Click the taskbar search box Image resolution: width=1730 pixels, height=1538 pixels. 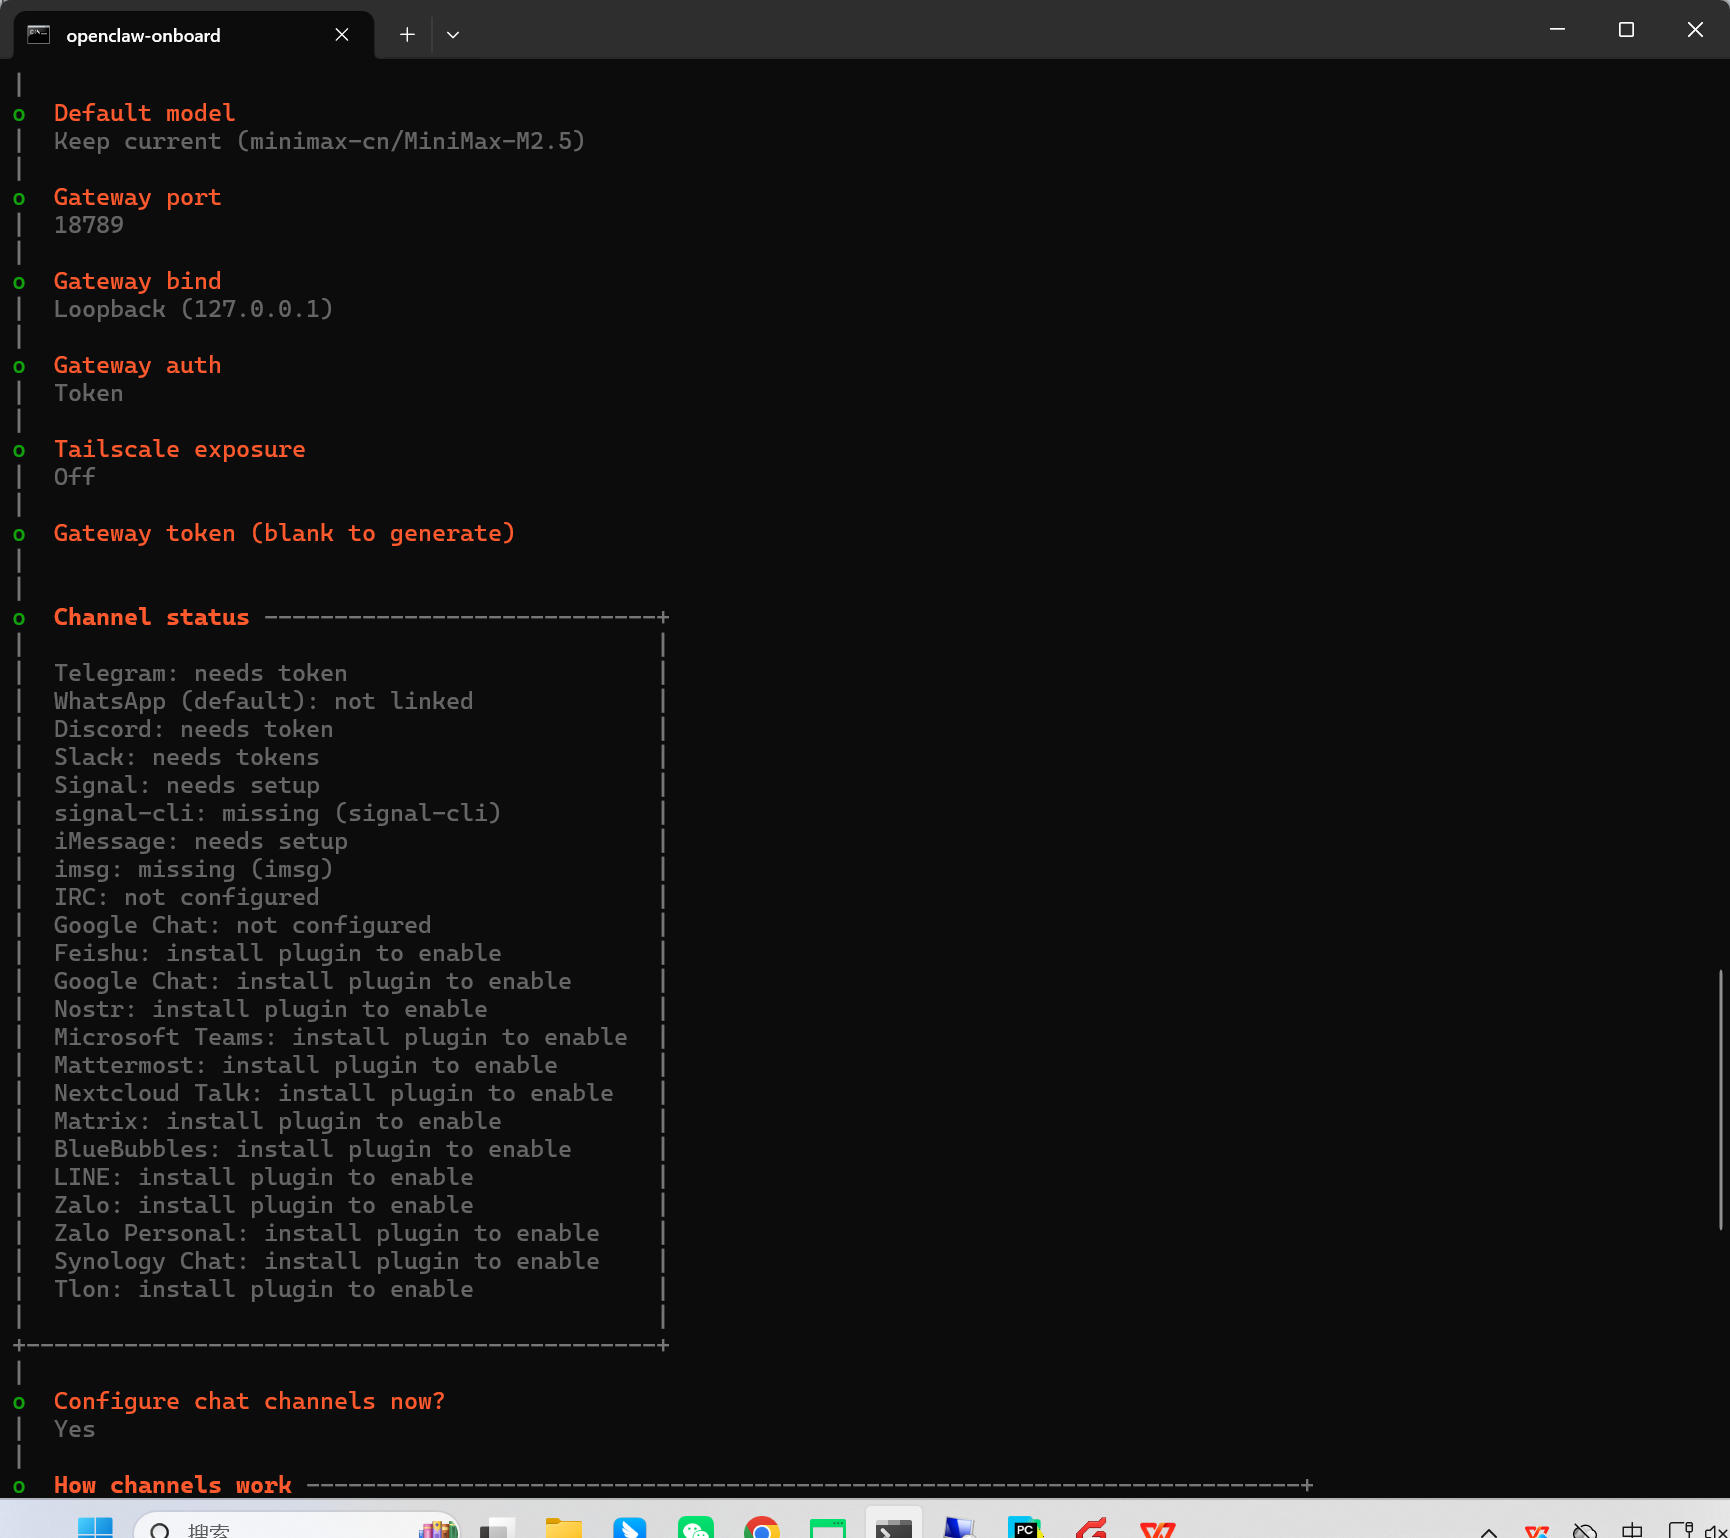tap(296, 1526)
